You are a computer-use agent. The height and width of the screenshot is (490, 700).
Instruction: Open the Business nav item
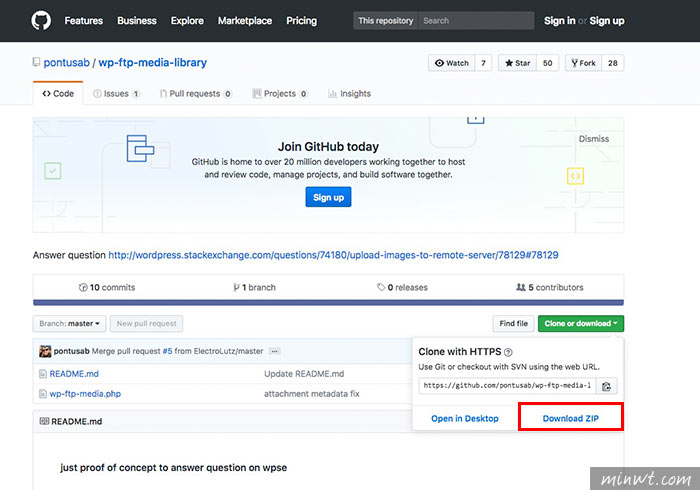click(137, 21)
